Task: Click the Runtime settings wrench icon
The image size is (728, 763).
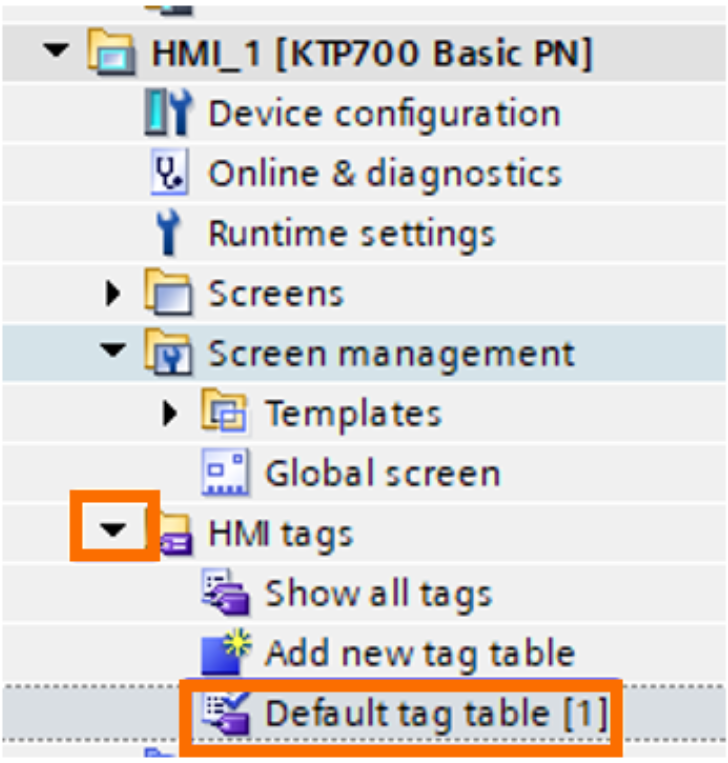Action: (x=168, y=233)
